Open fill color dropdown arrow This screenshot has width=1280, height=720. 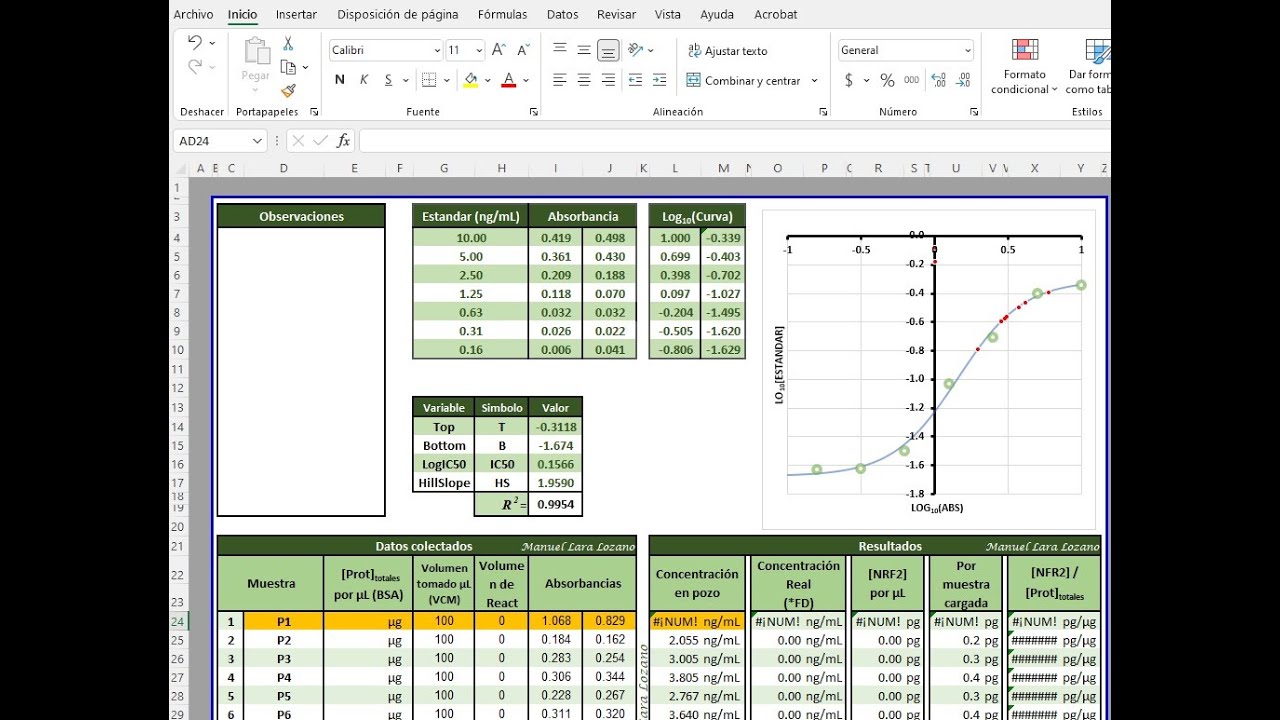pos(488,81)
